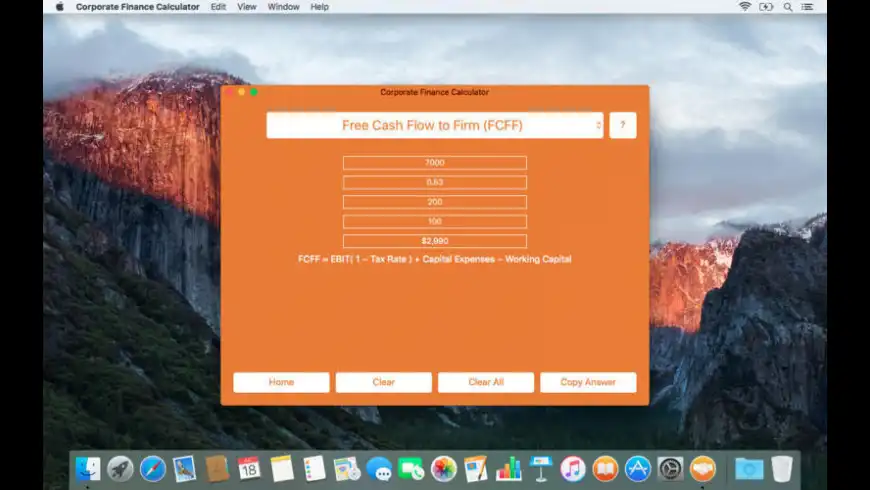This screenshot has height=490, width=870.
Task: Open iBooks orange book icon
Action: [x=605, y=469]
